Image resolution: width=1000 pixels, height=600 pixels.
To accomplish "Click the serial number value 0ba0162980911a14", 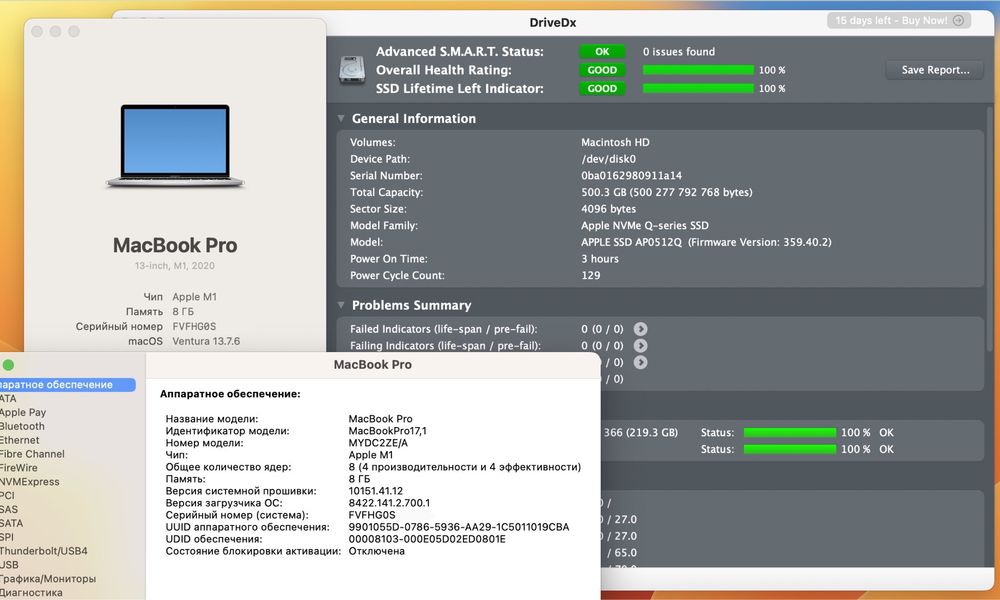I will pos(631,176).
